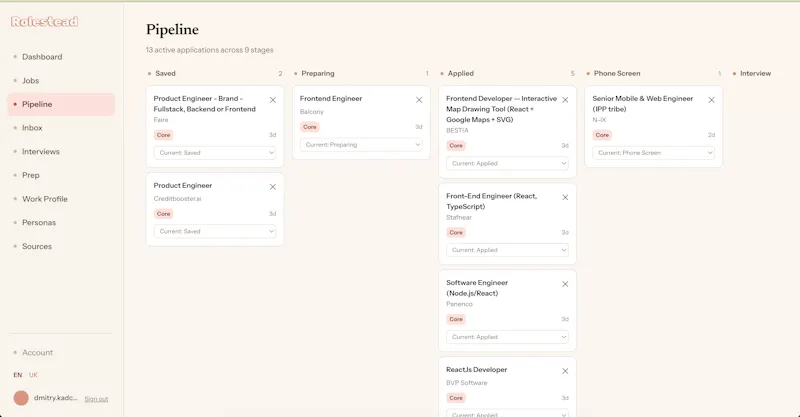
Task: Open Account settings
Action: [61, 353]
